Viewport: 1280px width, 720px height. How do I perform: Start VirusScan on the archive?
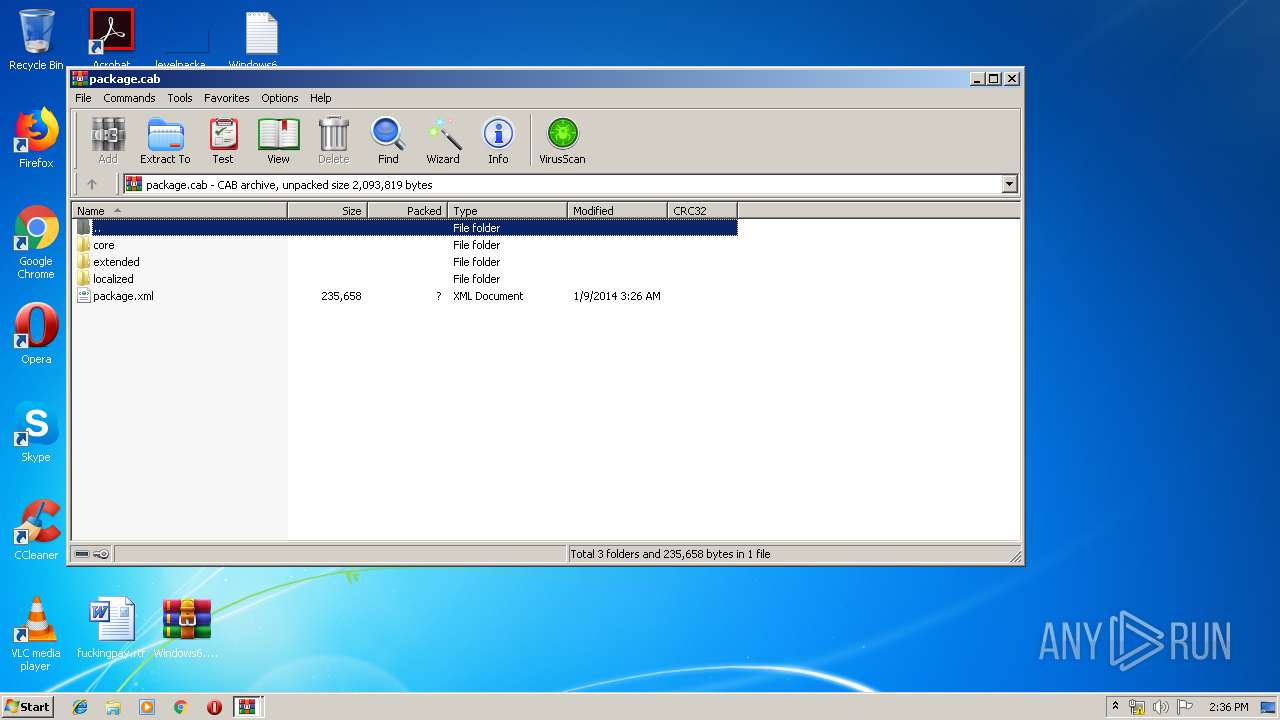(x=562, y=140)
